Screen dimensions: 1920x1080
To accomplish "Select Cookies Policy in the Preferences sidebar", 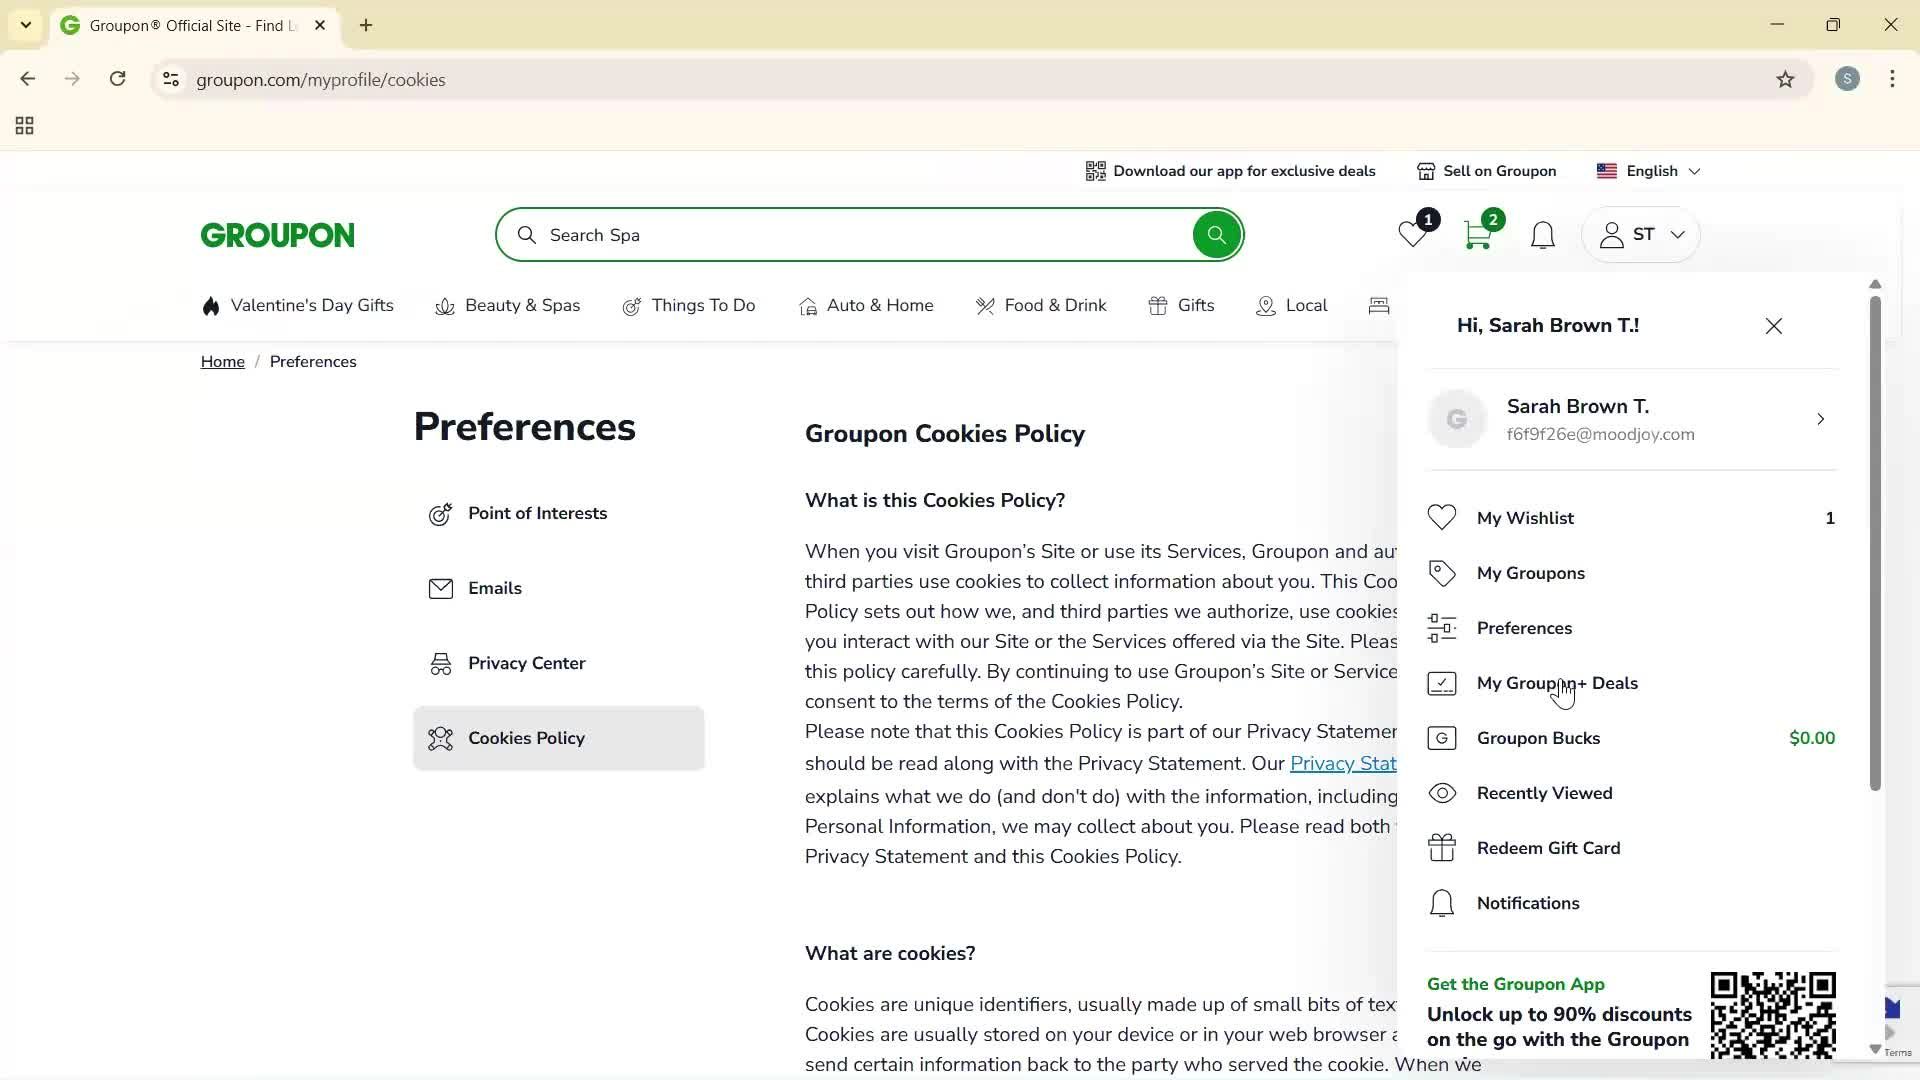I will [x=526, y=738].
